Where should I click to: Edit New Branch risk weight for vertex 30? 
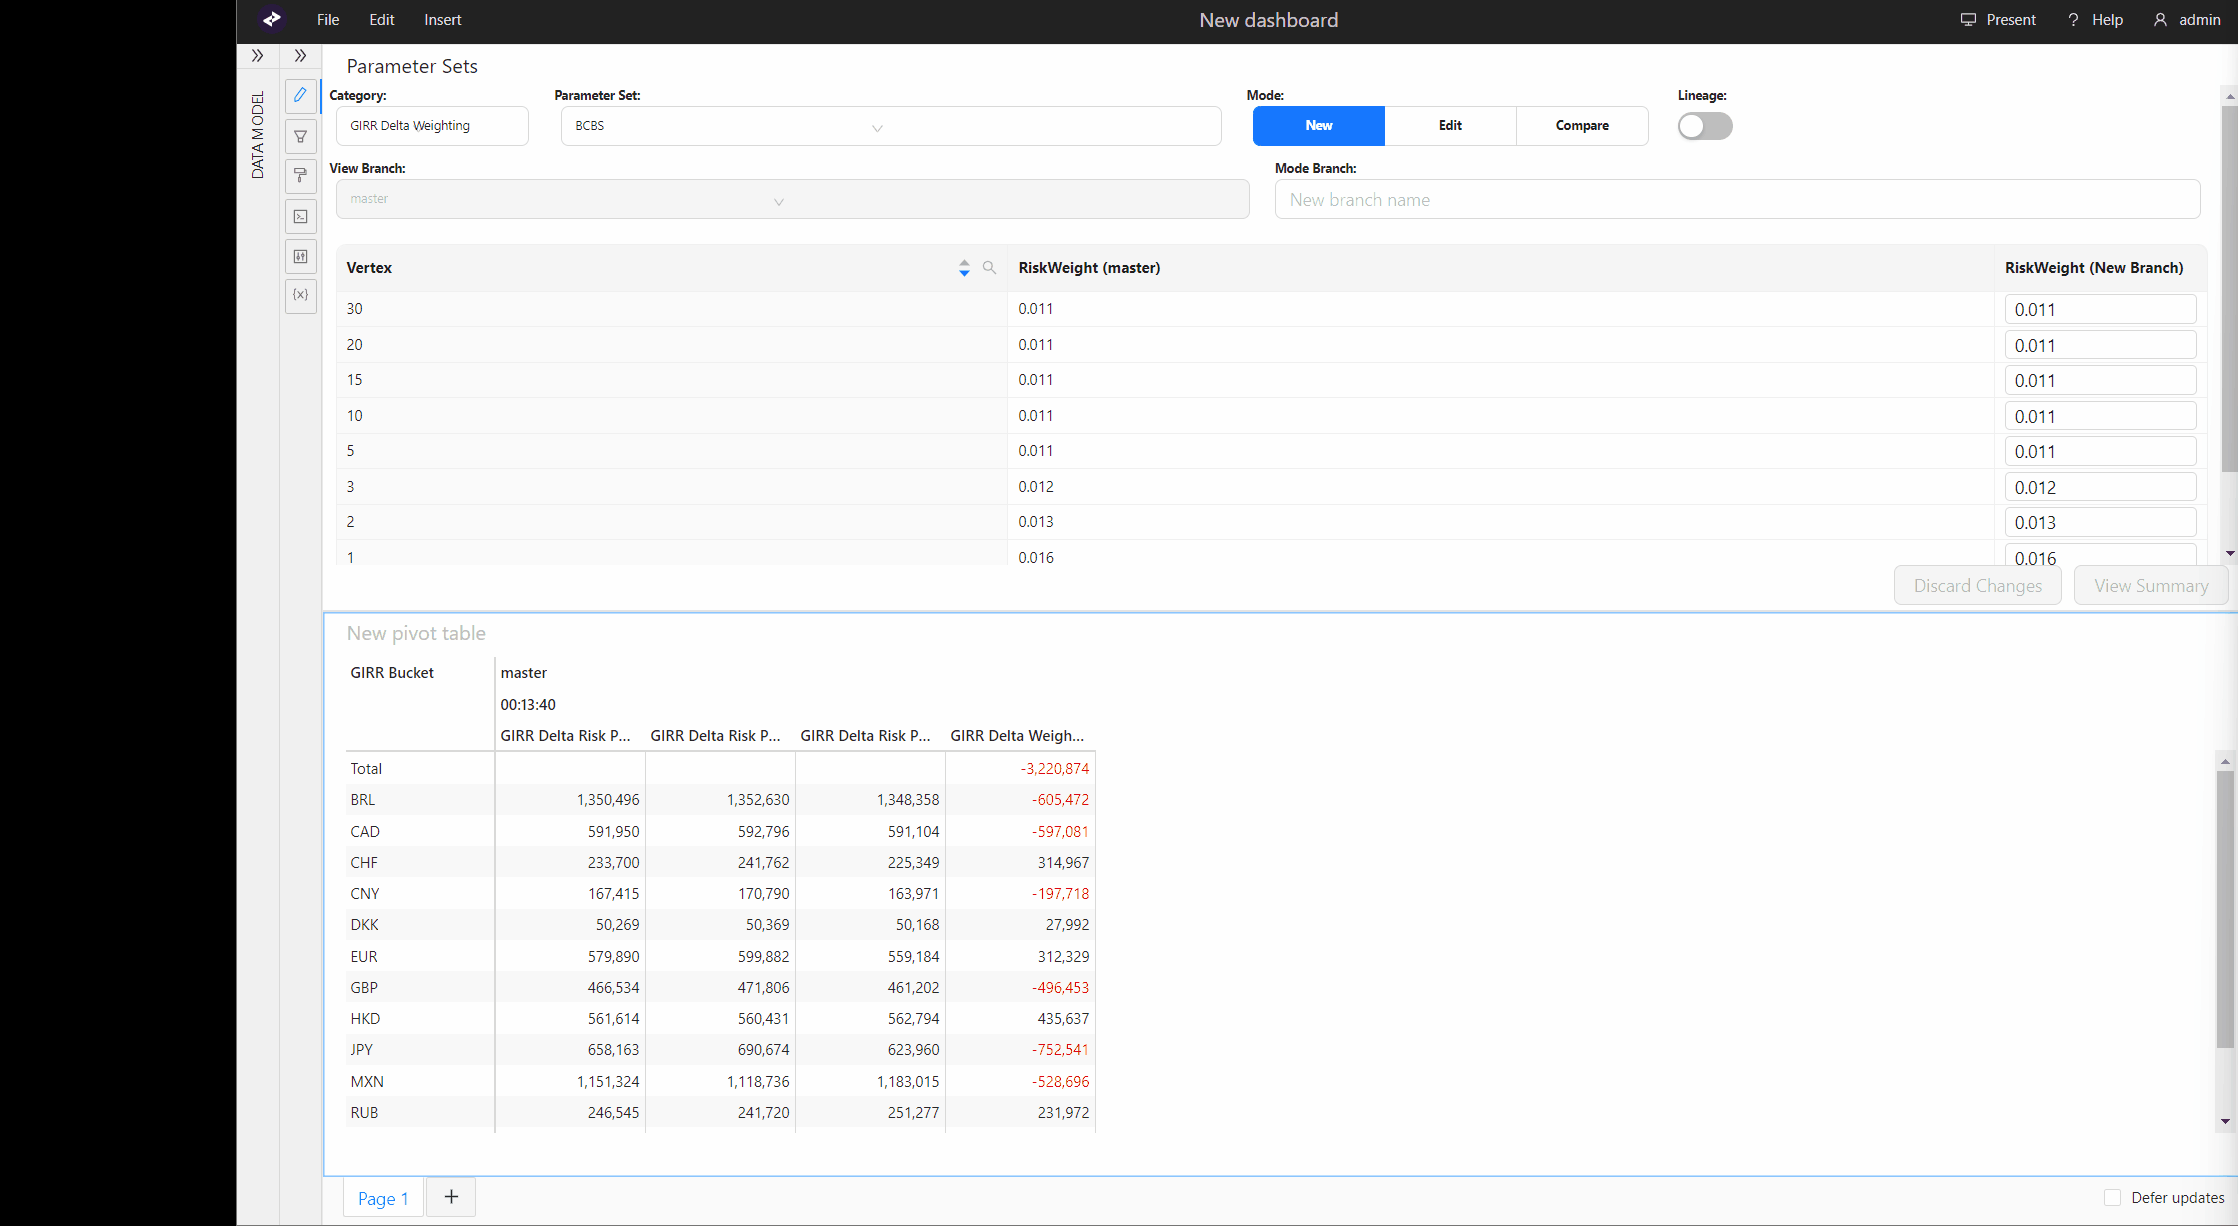[x=2100, y=309]
